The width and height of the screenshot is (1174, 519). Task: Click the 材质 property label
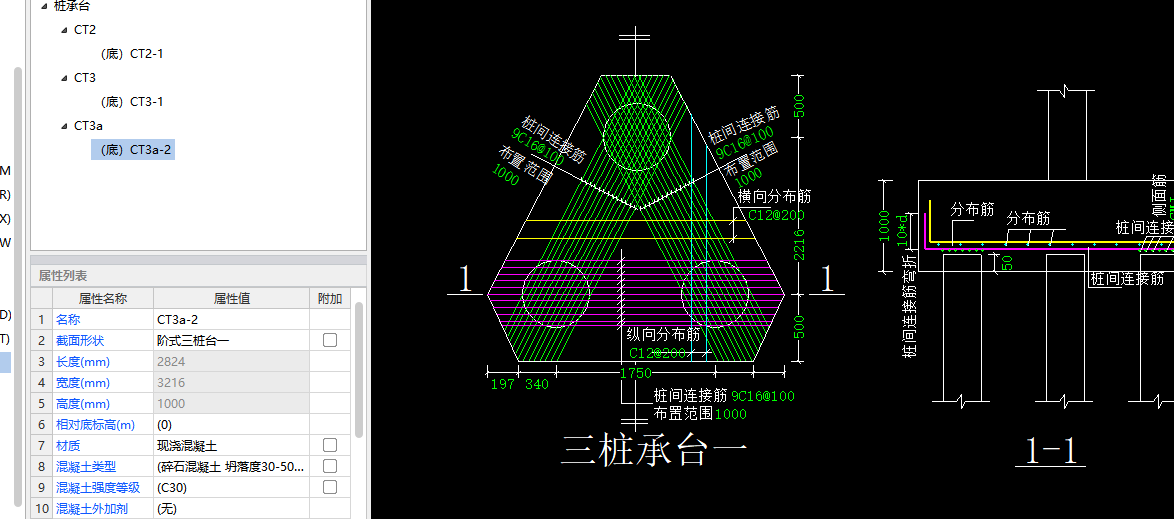click(69, 446)
